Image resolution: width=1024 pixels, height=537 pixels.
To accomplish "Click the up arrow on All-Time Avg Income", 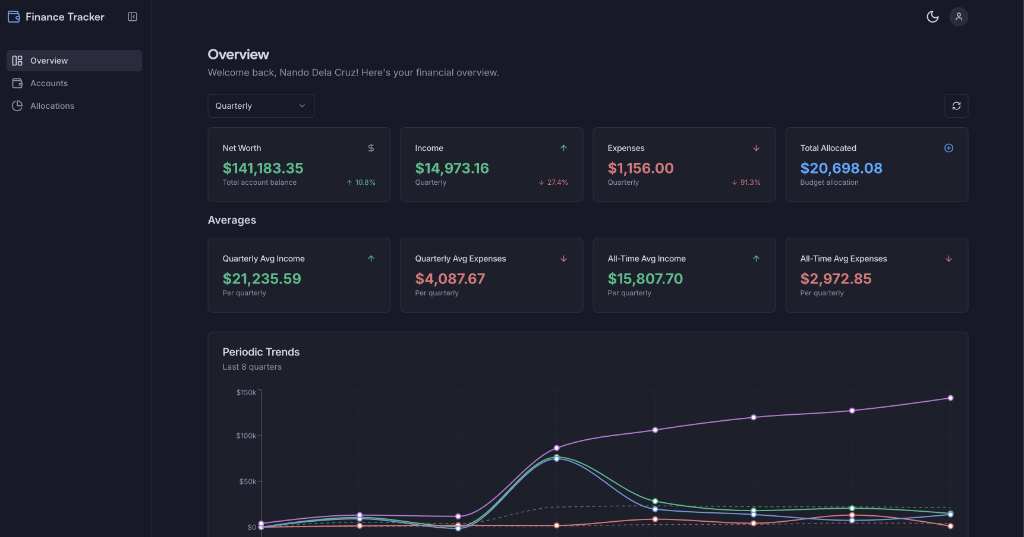I will [x=756, y=259].
